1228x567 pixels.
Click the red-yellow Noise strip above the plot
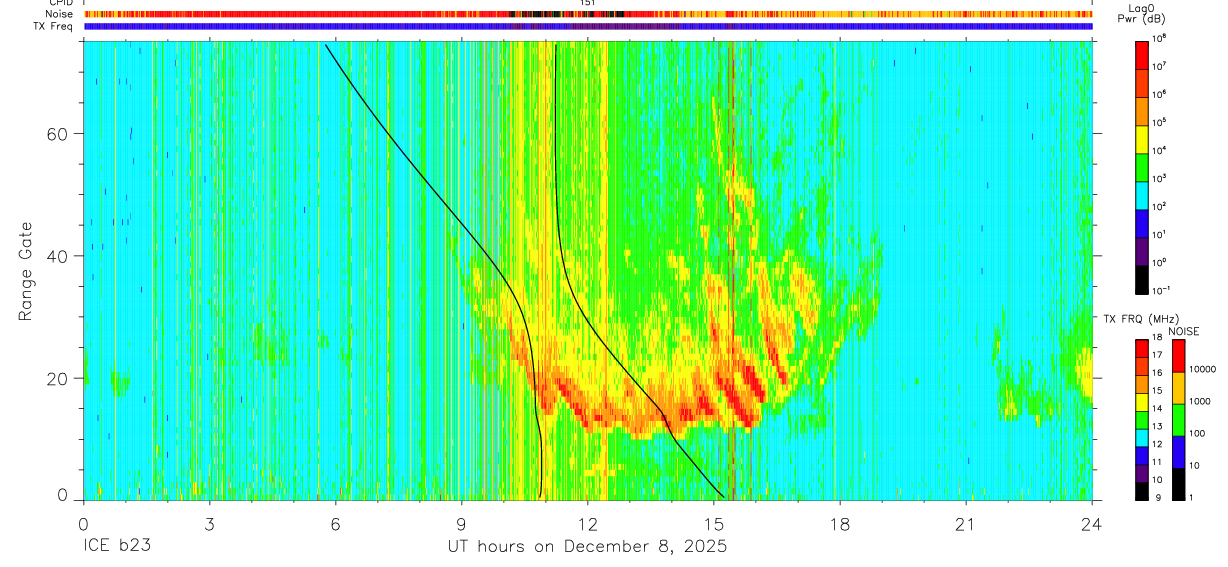click(x=587, y=14)
